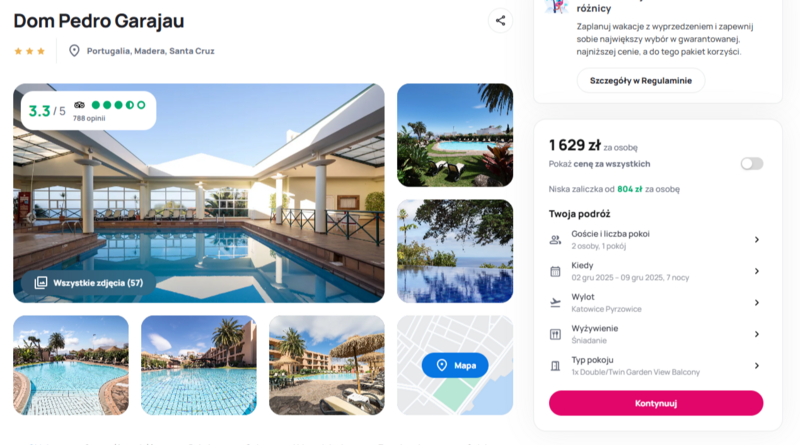Click the door icon next to Typ pokoju
This screenshot has width=800, height=445.
click(555, 366)
